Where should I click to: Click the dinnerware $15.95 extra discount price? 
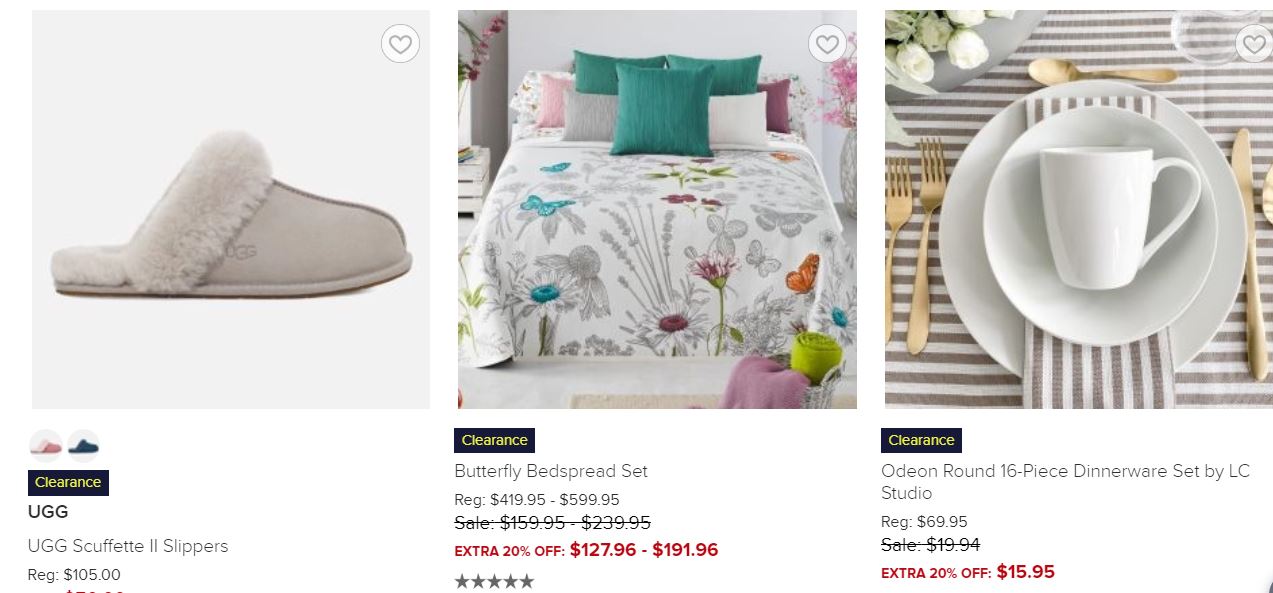[x=1026, y=572]
